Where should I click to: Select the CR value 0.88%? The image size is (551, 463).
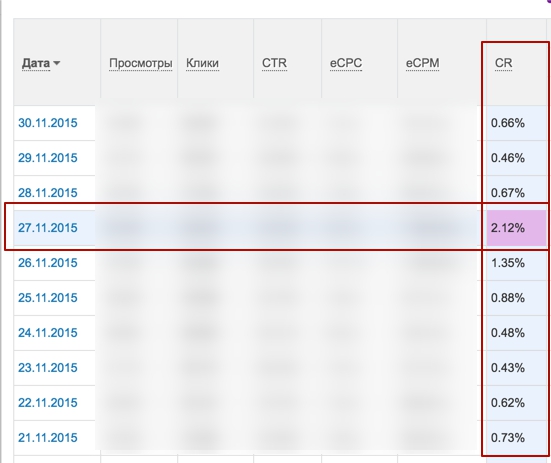pos(508,298)
